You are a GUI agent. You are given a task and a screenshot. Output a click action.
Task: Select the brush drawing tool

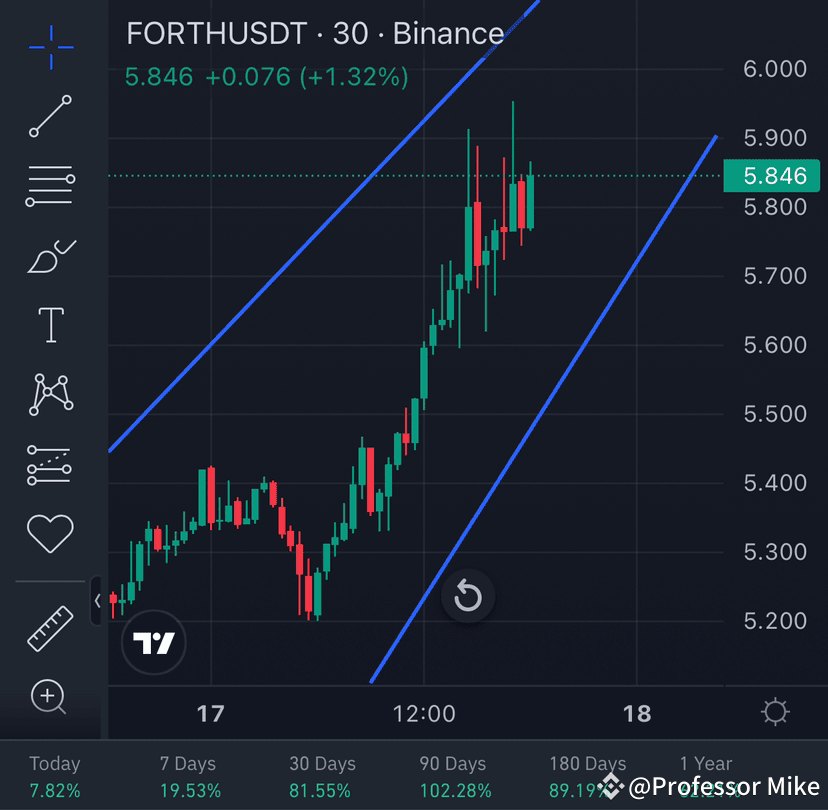pos(50,255)
